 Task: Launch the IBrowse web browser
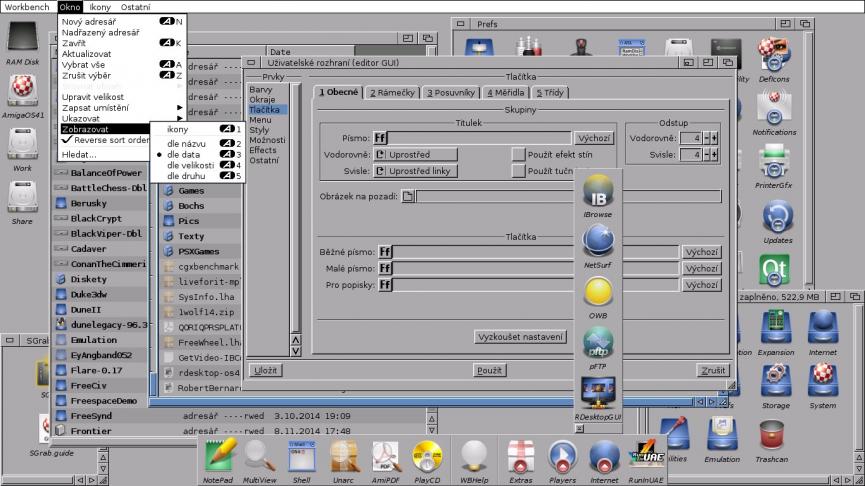pyautogui.click(x=598, y=193)
